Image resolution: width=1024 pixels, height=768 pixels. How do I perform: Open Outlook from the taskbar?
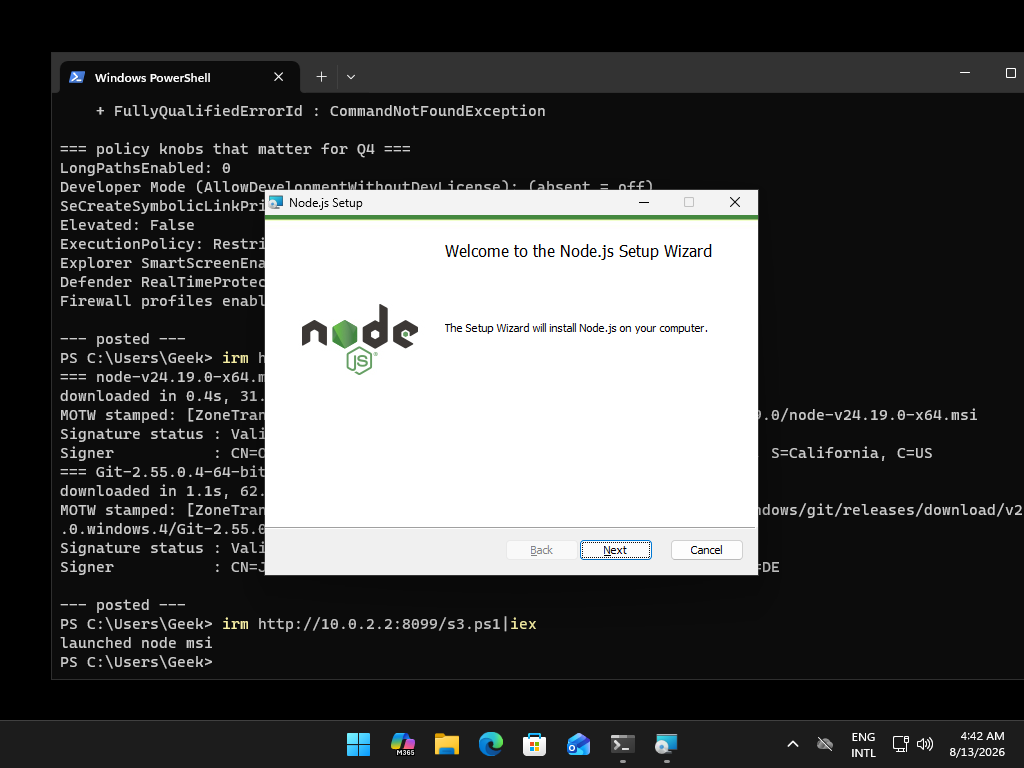[579, 744]
